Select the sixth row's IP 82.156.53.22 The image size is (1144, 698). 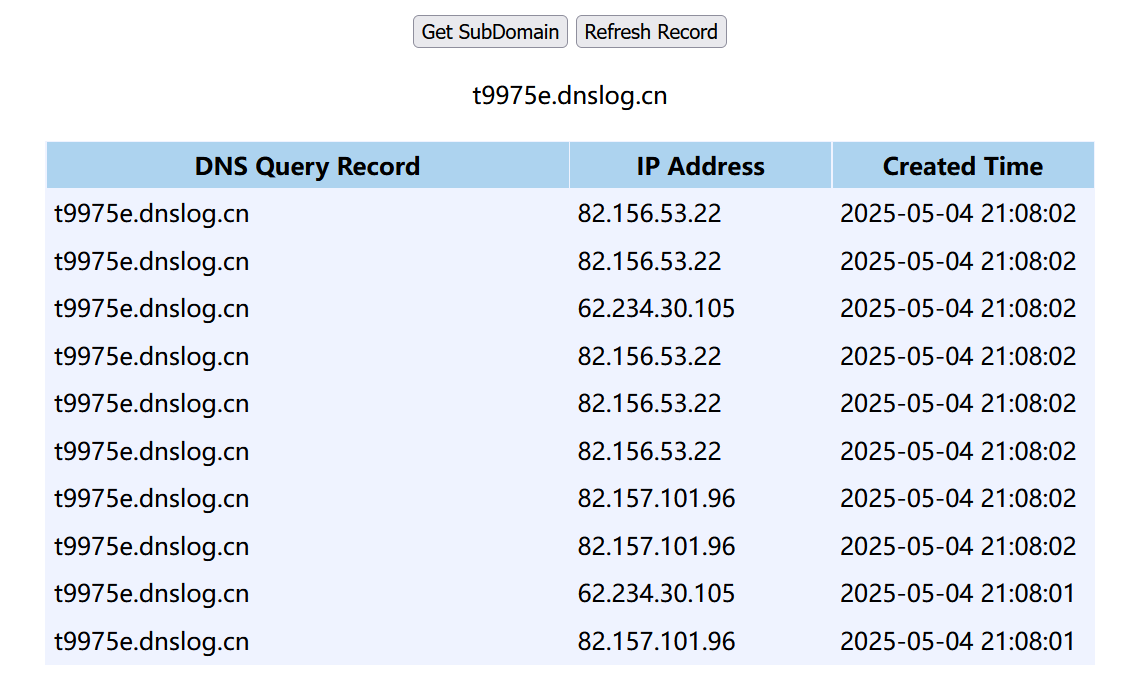pyautogui.click(x=649, y=452)
